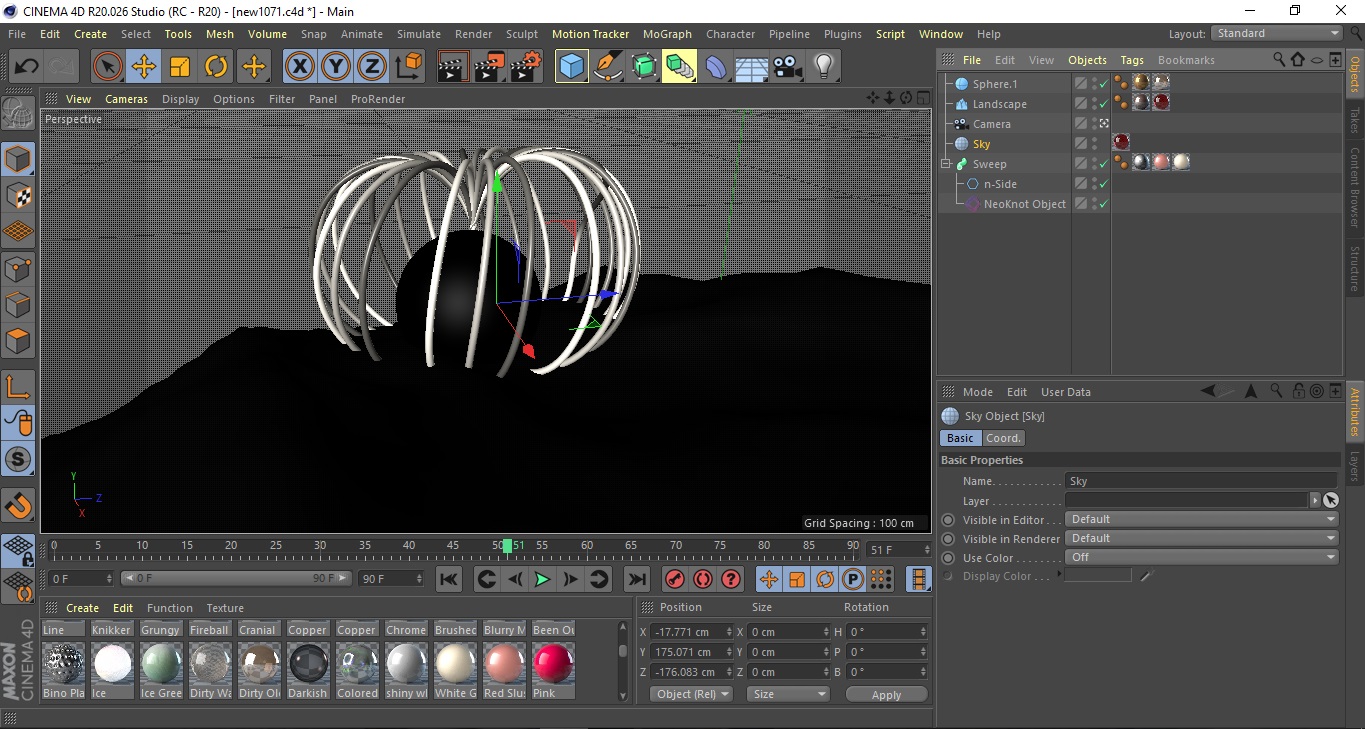Open Visible in Editor dropdown
Screen dimensions: 1365x729
1201,520
